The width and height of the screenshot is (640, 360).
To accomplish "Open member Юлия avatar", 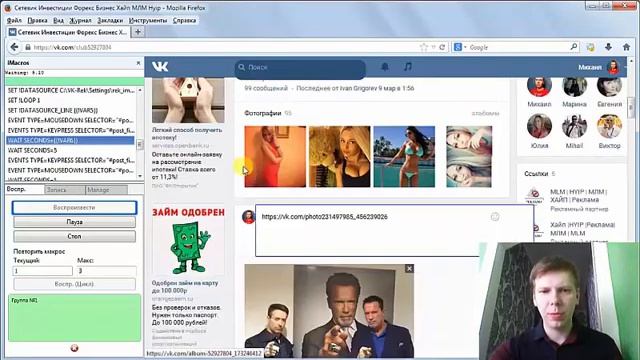I will coord(539,126).
